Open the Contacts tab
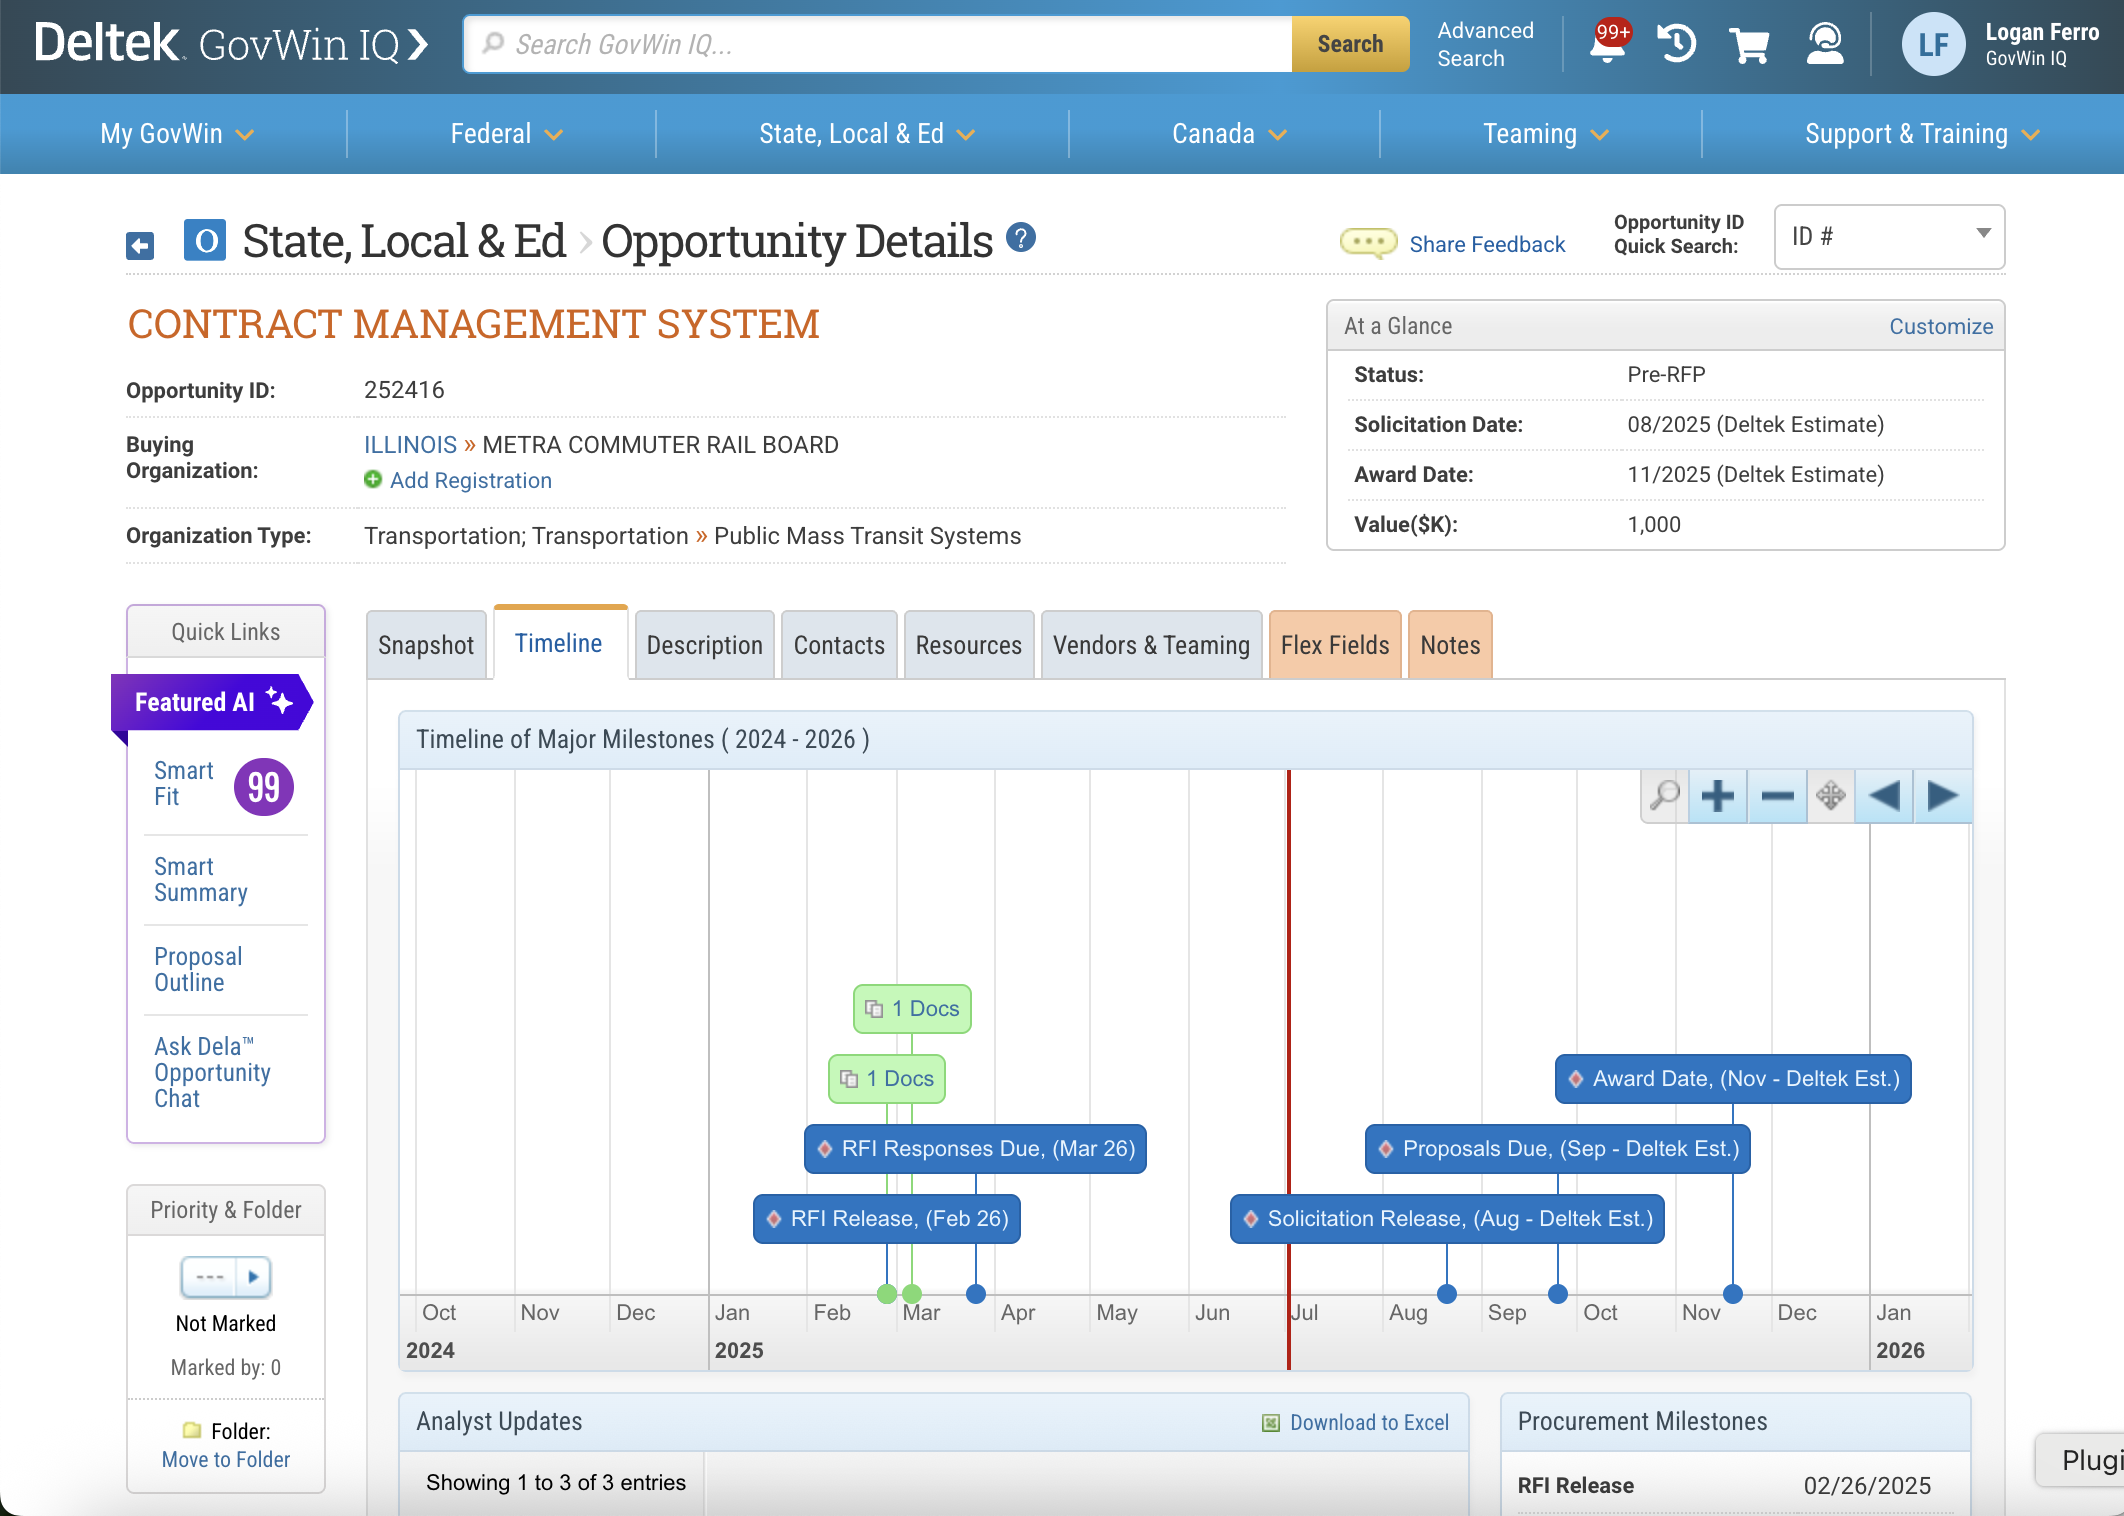This screenshot has height=1516, width=2124. 840,646
